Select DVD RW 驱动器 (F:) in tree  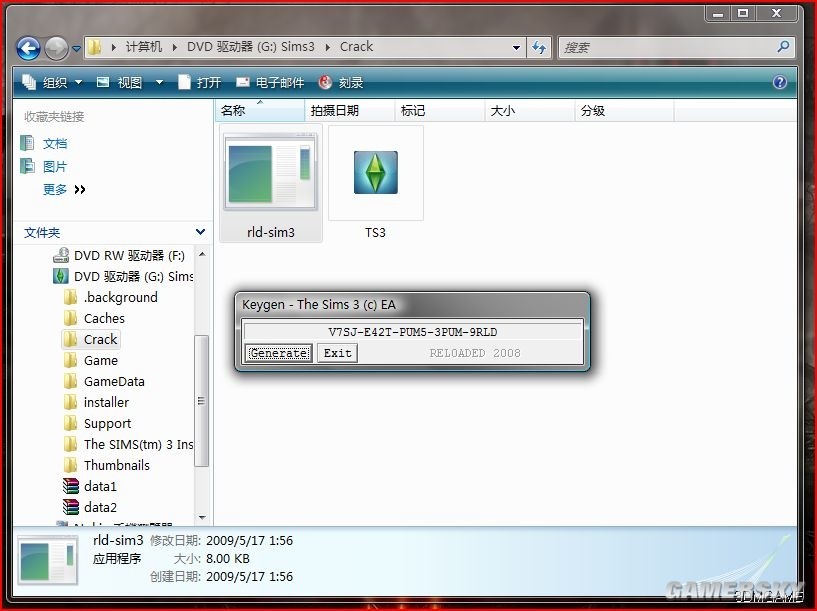pyautogui.click(x=119, y=255)
